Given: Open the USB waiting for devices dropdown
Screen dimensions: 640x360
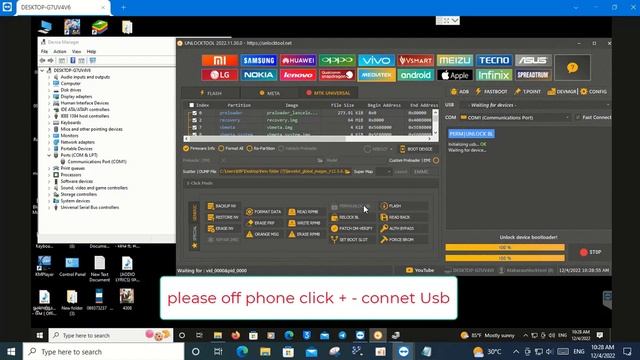Looking at the screenshot, I should (535, 105).
